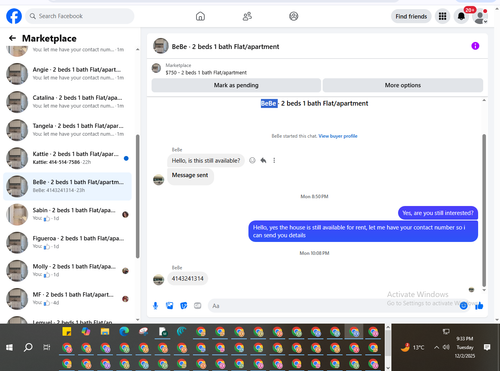Open Molly's conversation
Screen dimensions: 500x371
pyautogui.click(x=67, y=271)
